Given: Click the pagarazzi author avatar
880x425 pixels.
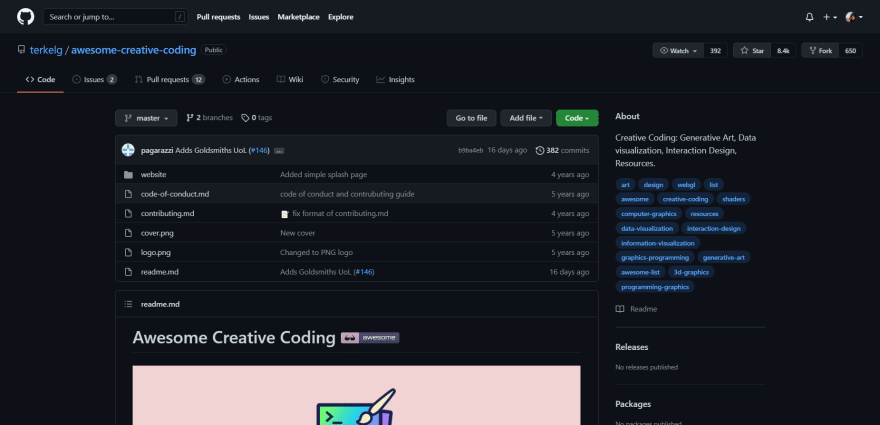Looking at the screenshot, I should [129, 150].
